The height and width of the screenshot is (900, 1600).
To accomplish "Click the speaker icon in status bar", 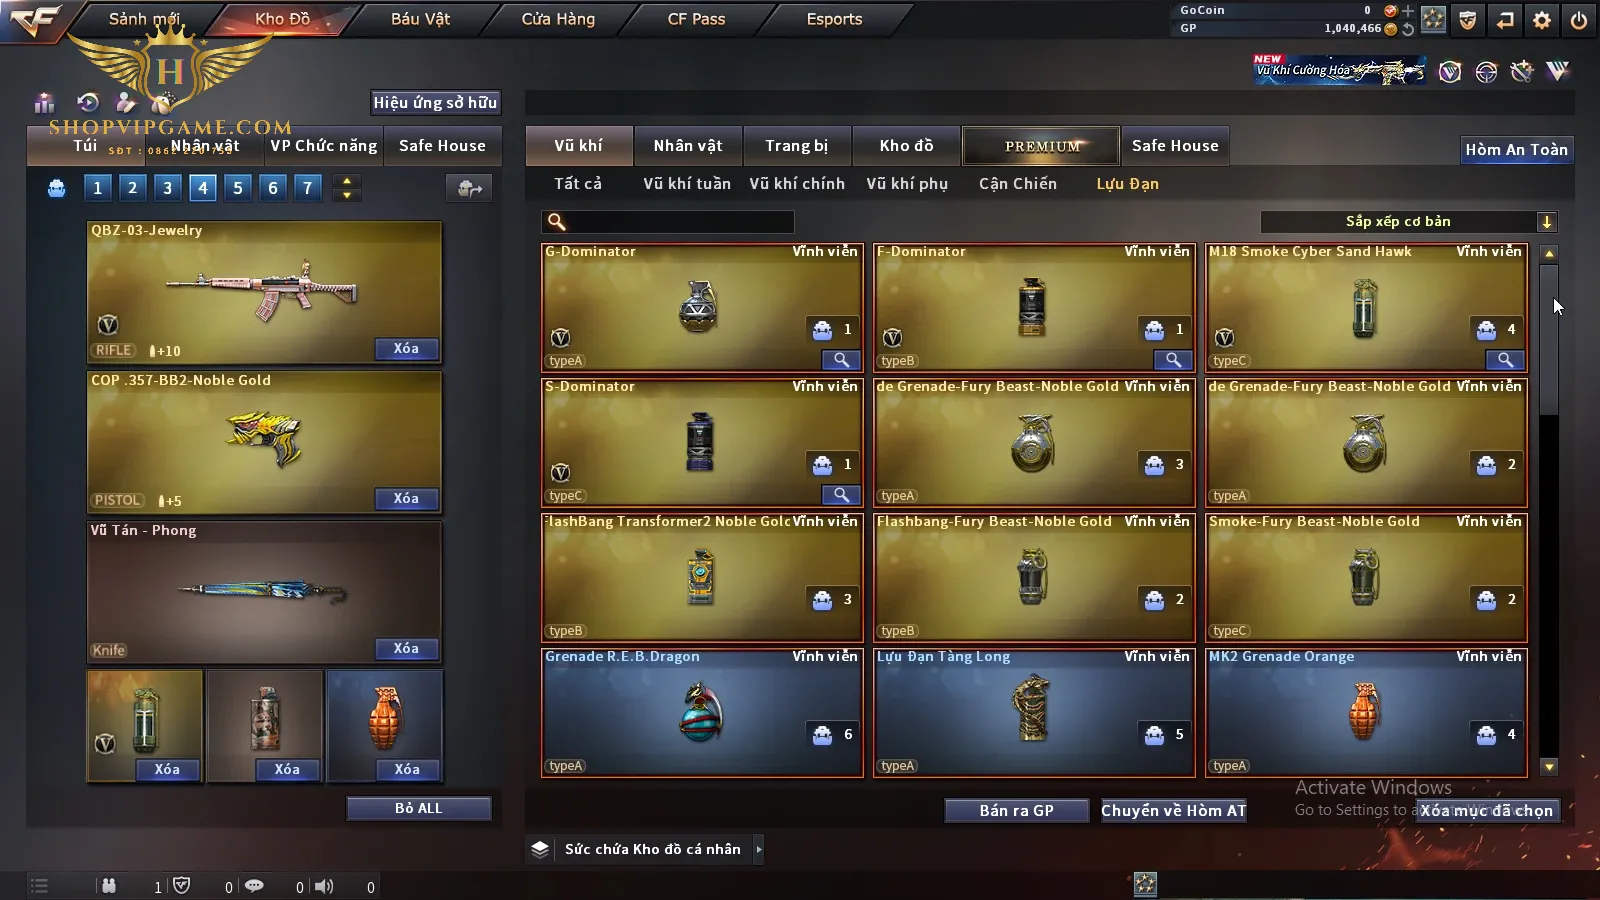I will pyautogui.click(x=324, y=886).
